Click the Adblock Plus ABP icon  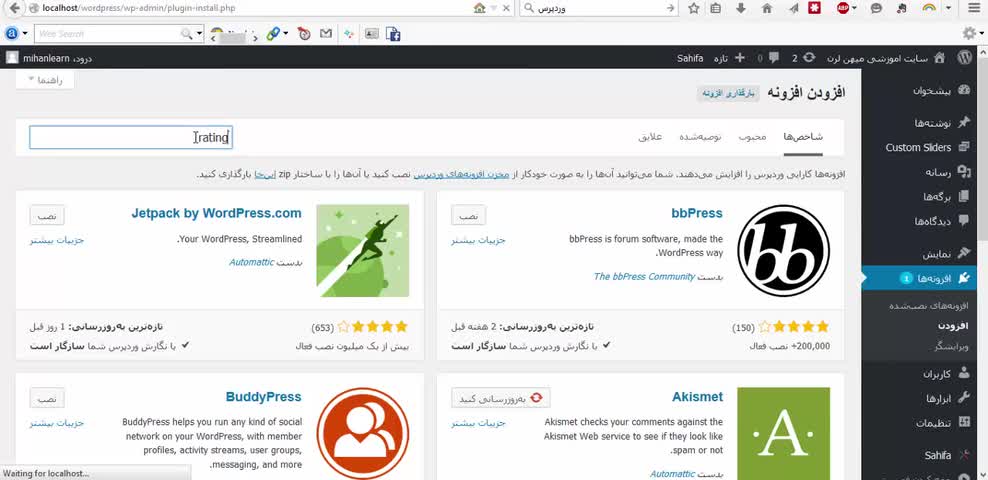pyautogui.click(x=843, y=8)
